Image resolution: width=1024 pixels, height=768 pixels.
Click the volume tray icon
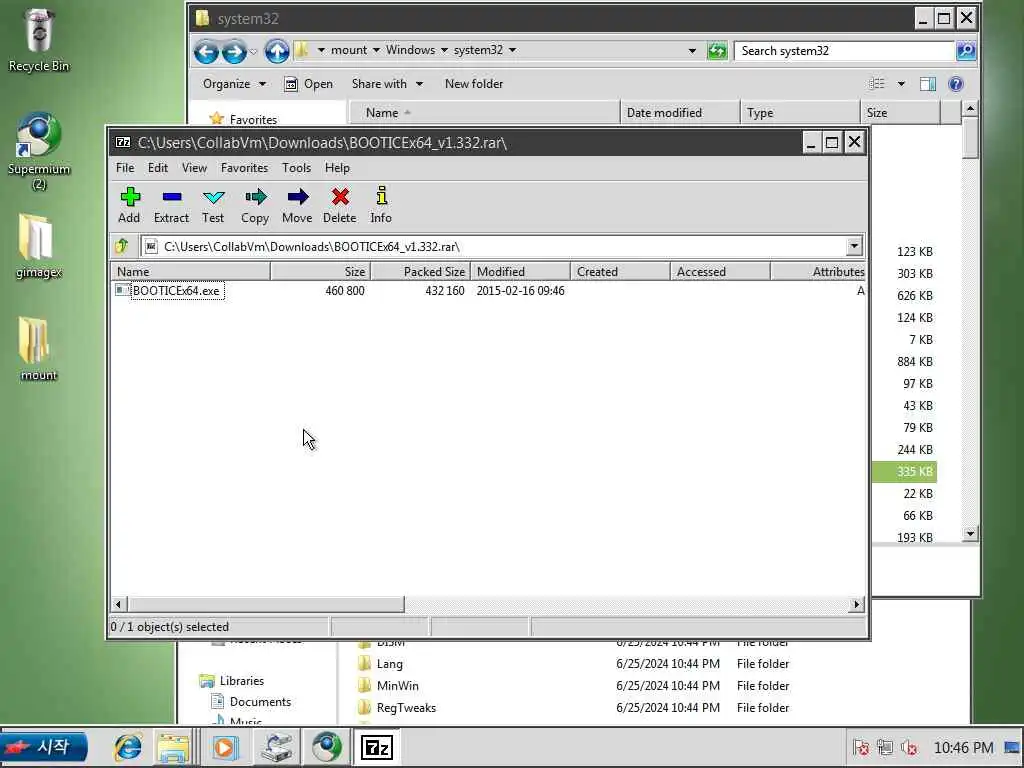tap(909, 747)
